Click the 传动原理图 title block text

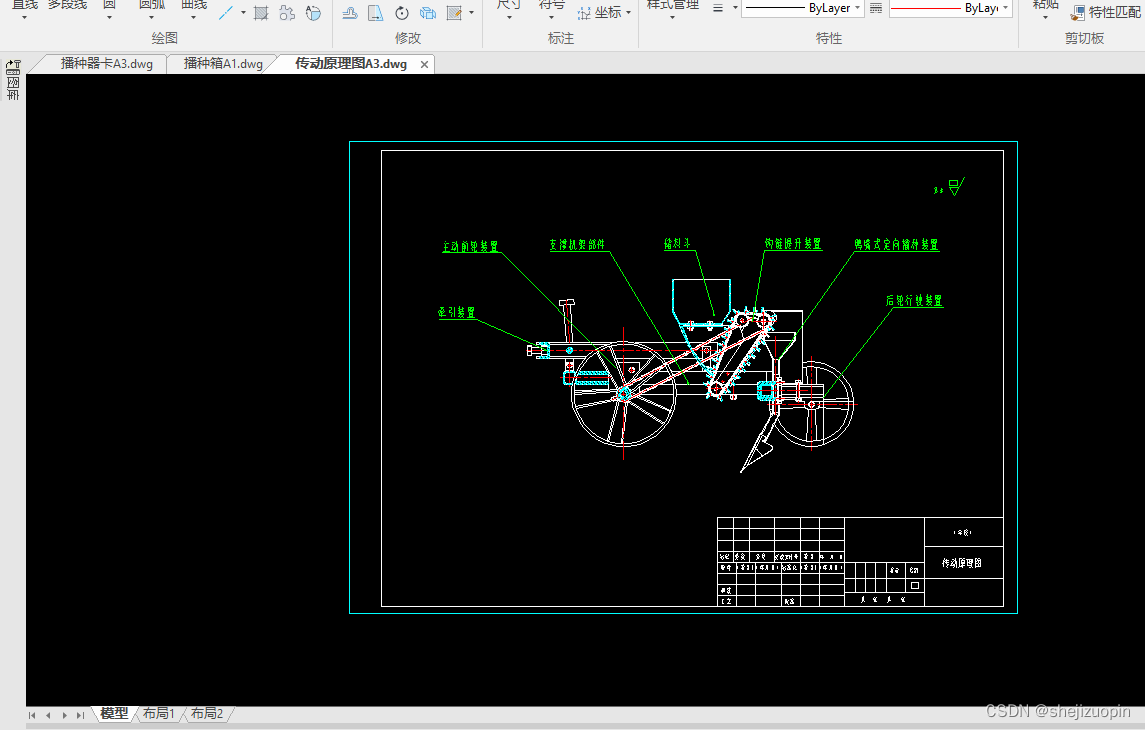[962, 563]
